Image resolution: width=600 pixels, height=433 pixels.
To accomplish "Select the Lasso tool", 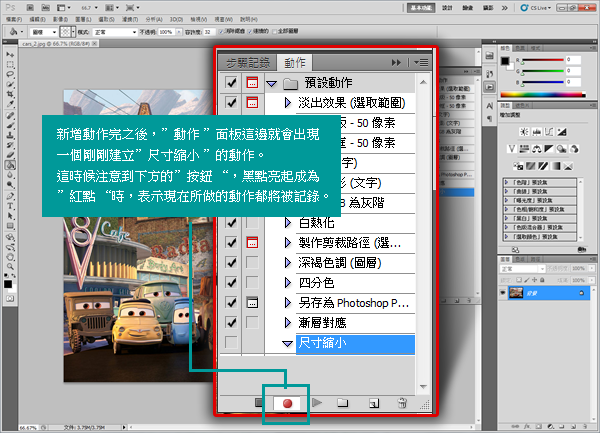I will coord(10,74).
